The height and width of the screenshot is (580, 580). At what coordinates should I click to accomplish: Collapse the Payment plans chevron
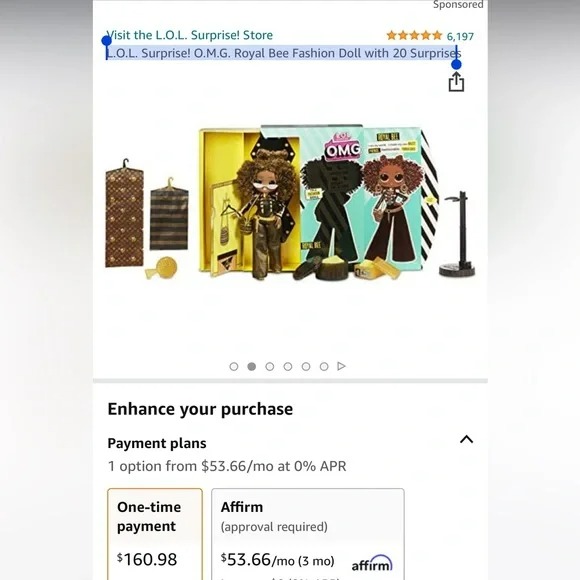click(x=466, y=439)
